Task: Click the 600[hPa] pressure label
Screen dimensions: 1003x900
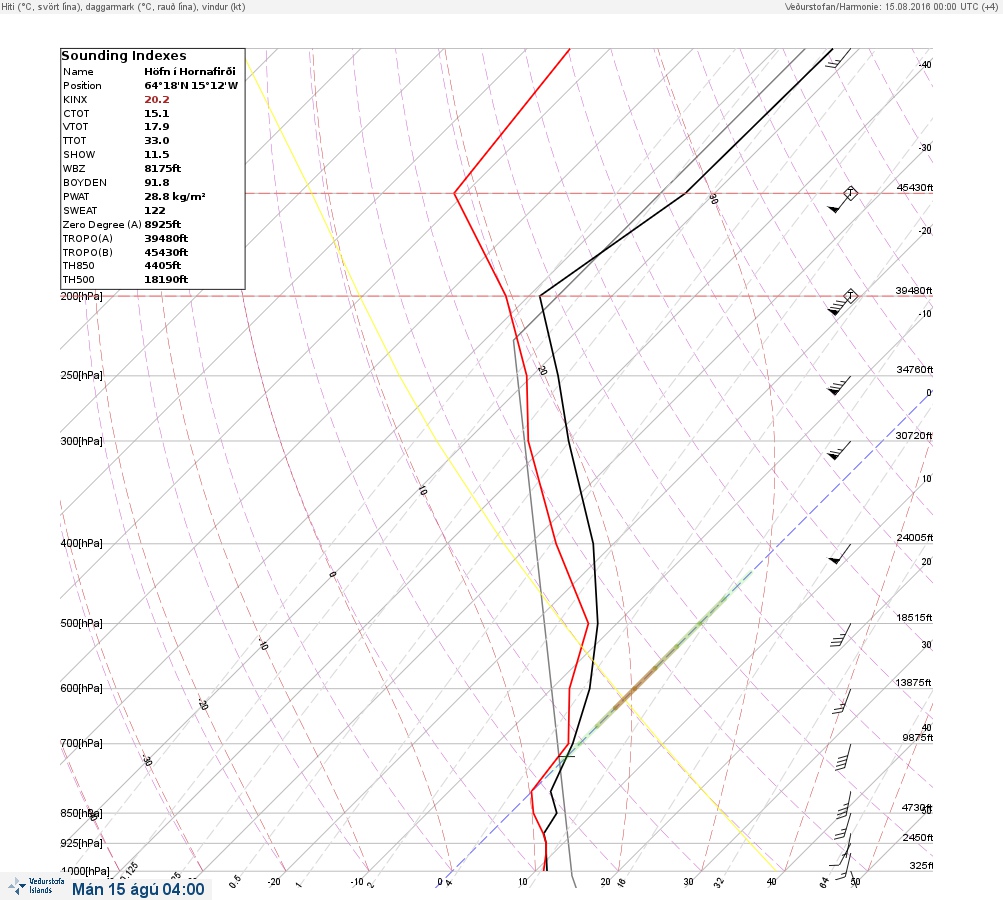Action: 81,688
